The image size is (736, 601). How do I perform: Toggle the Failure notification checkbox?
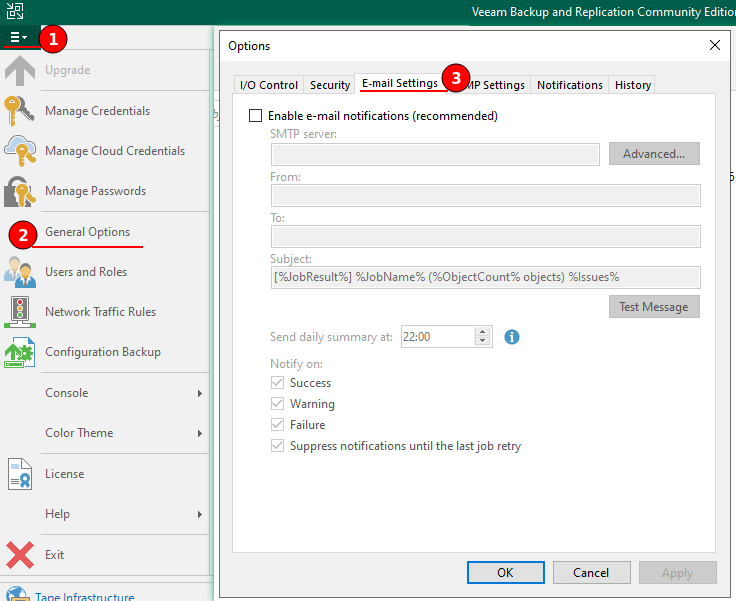click(x=277, y=424)
